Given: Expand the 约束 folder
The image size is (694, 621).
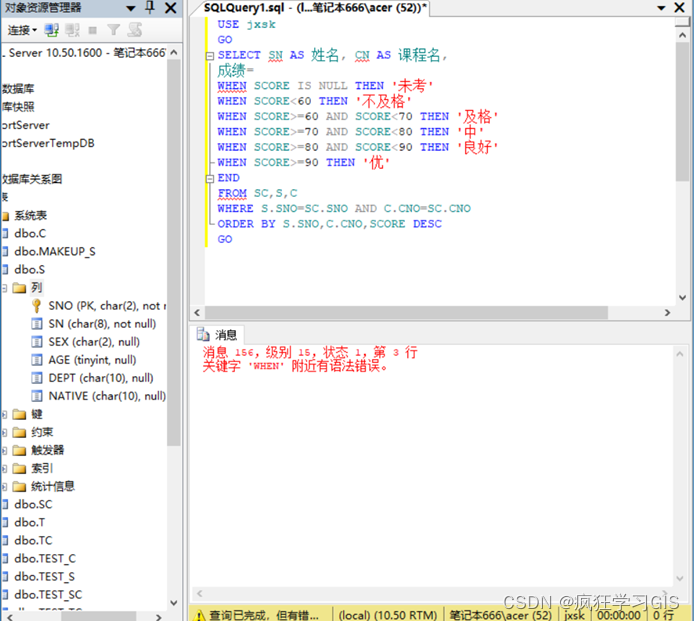Looking at the screenshot, I should click(x=4, y=432).
